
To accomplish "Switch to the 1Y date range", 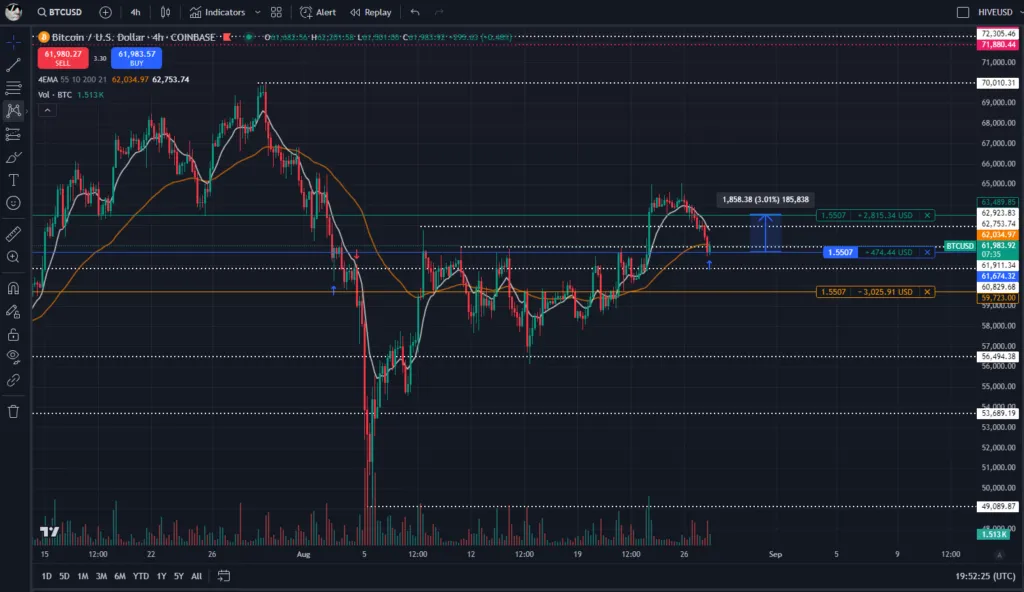I will point(161,576).
